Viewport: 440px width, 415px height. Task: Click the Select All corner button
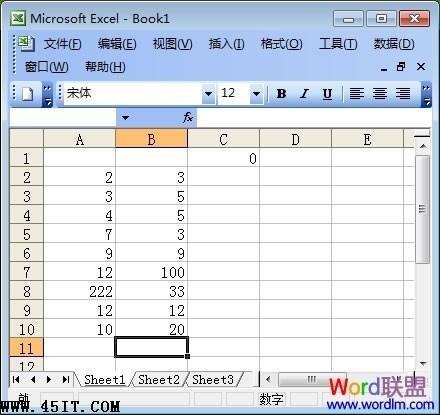[27, 139]
